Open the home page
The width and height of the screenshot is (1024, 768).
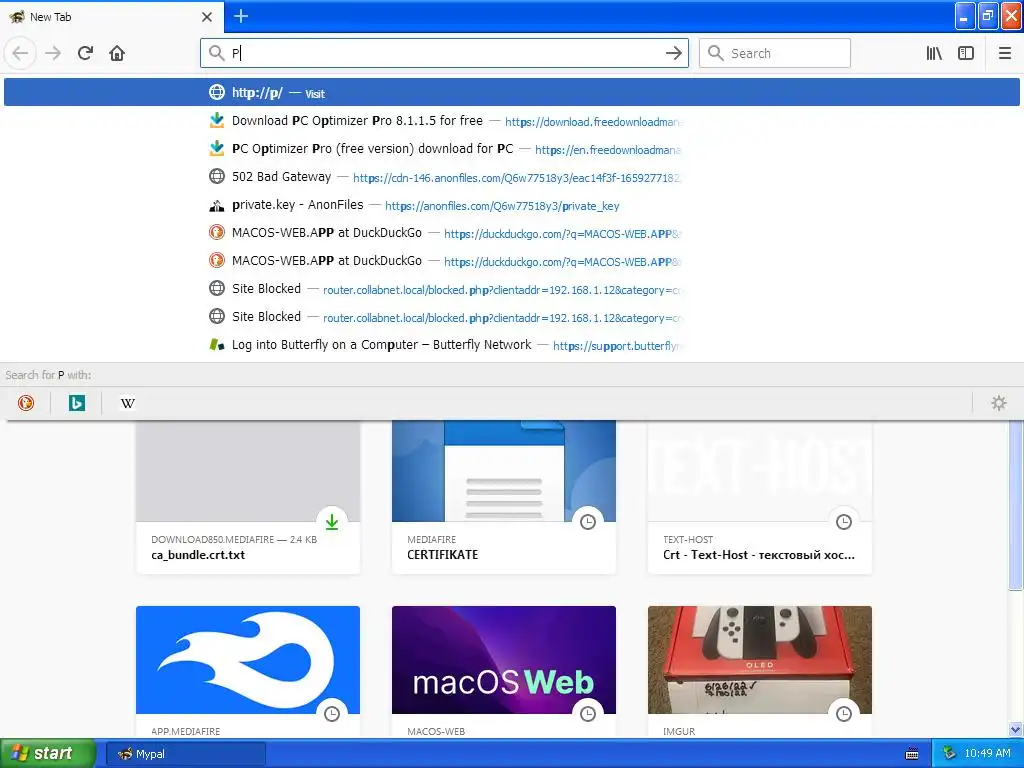pyautogui.click(x=117, y=53)
